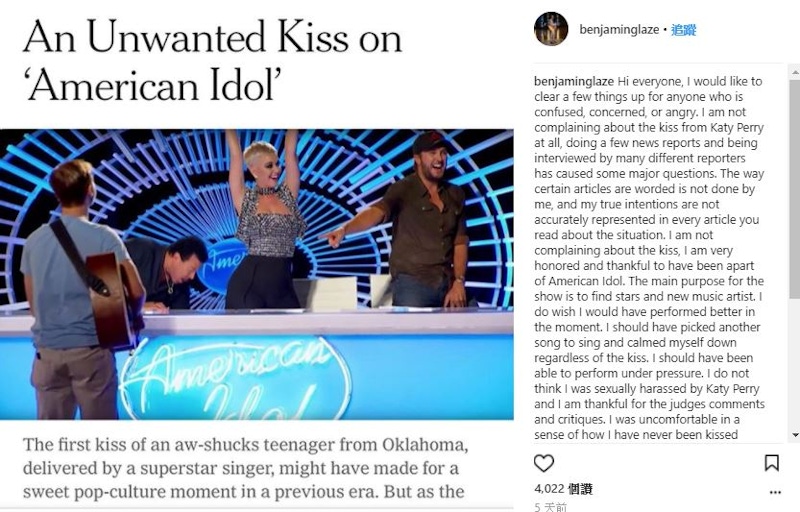Viewport: 800px width, 512px height.
Task: Like the post with the heart icon
Action: pyautogui.click(x=543, y=463)
